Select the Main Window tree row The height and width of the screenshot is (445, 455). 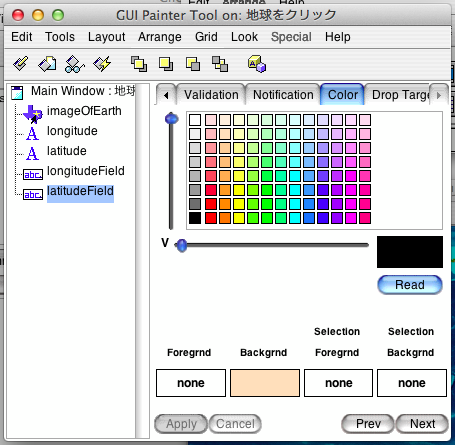pyautogui.click(x=83, y=91)
